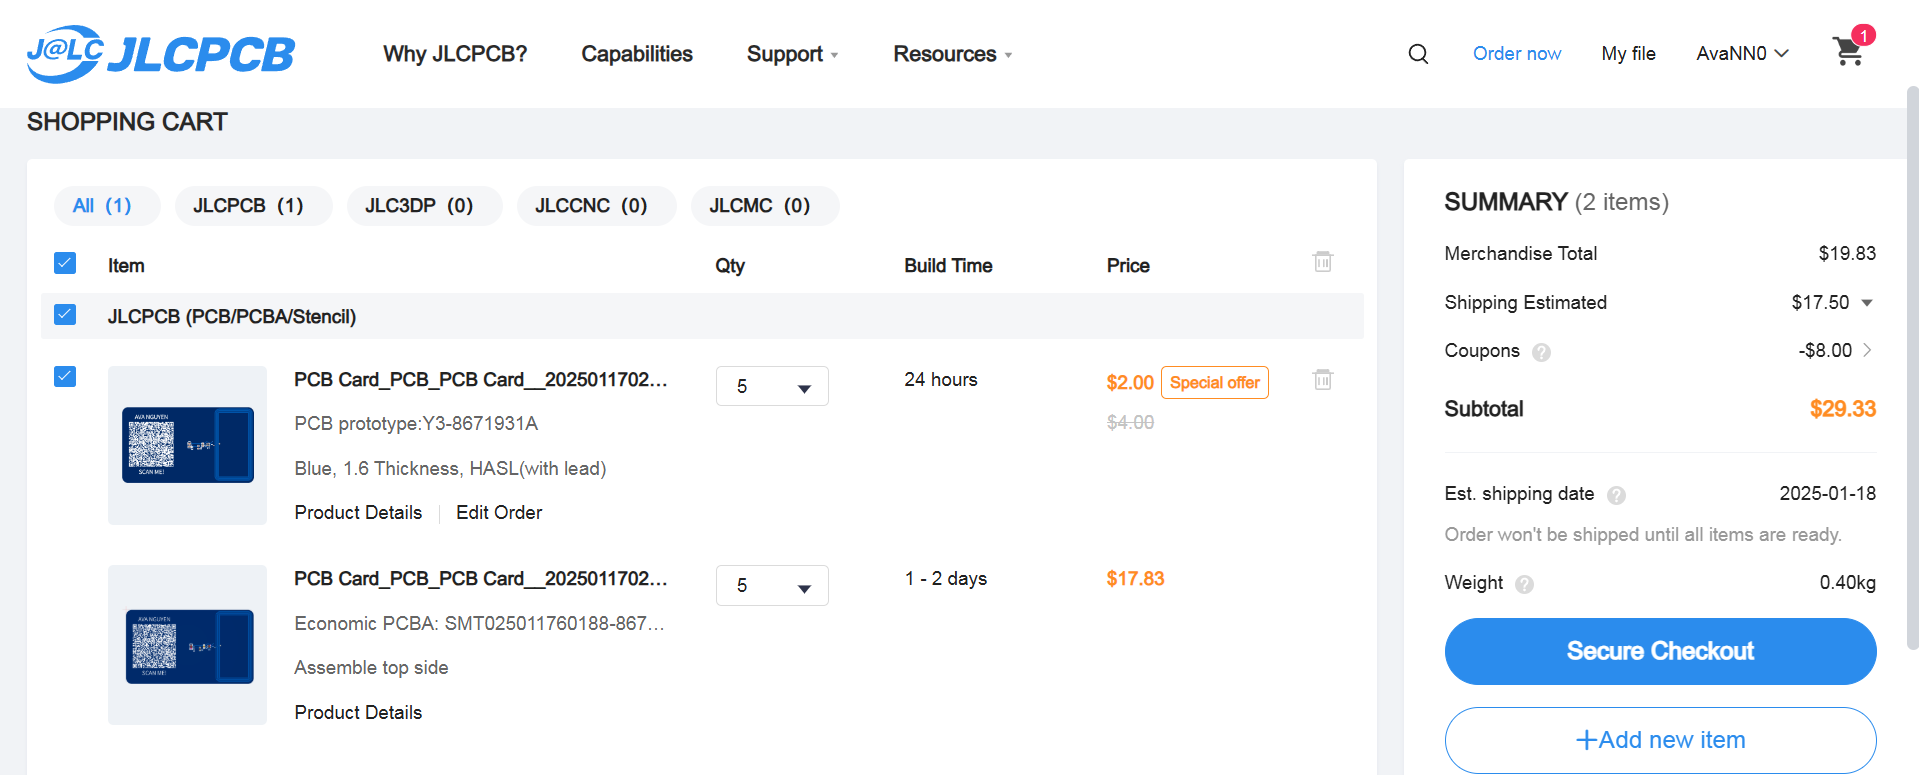Click the 0.40kg weight value

coord(1847,583)
